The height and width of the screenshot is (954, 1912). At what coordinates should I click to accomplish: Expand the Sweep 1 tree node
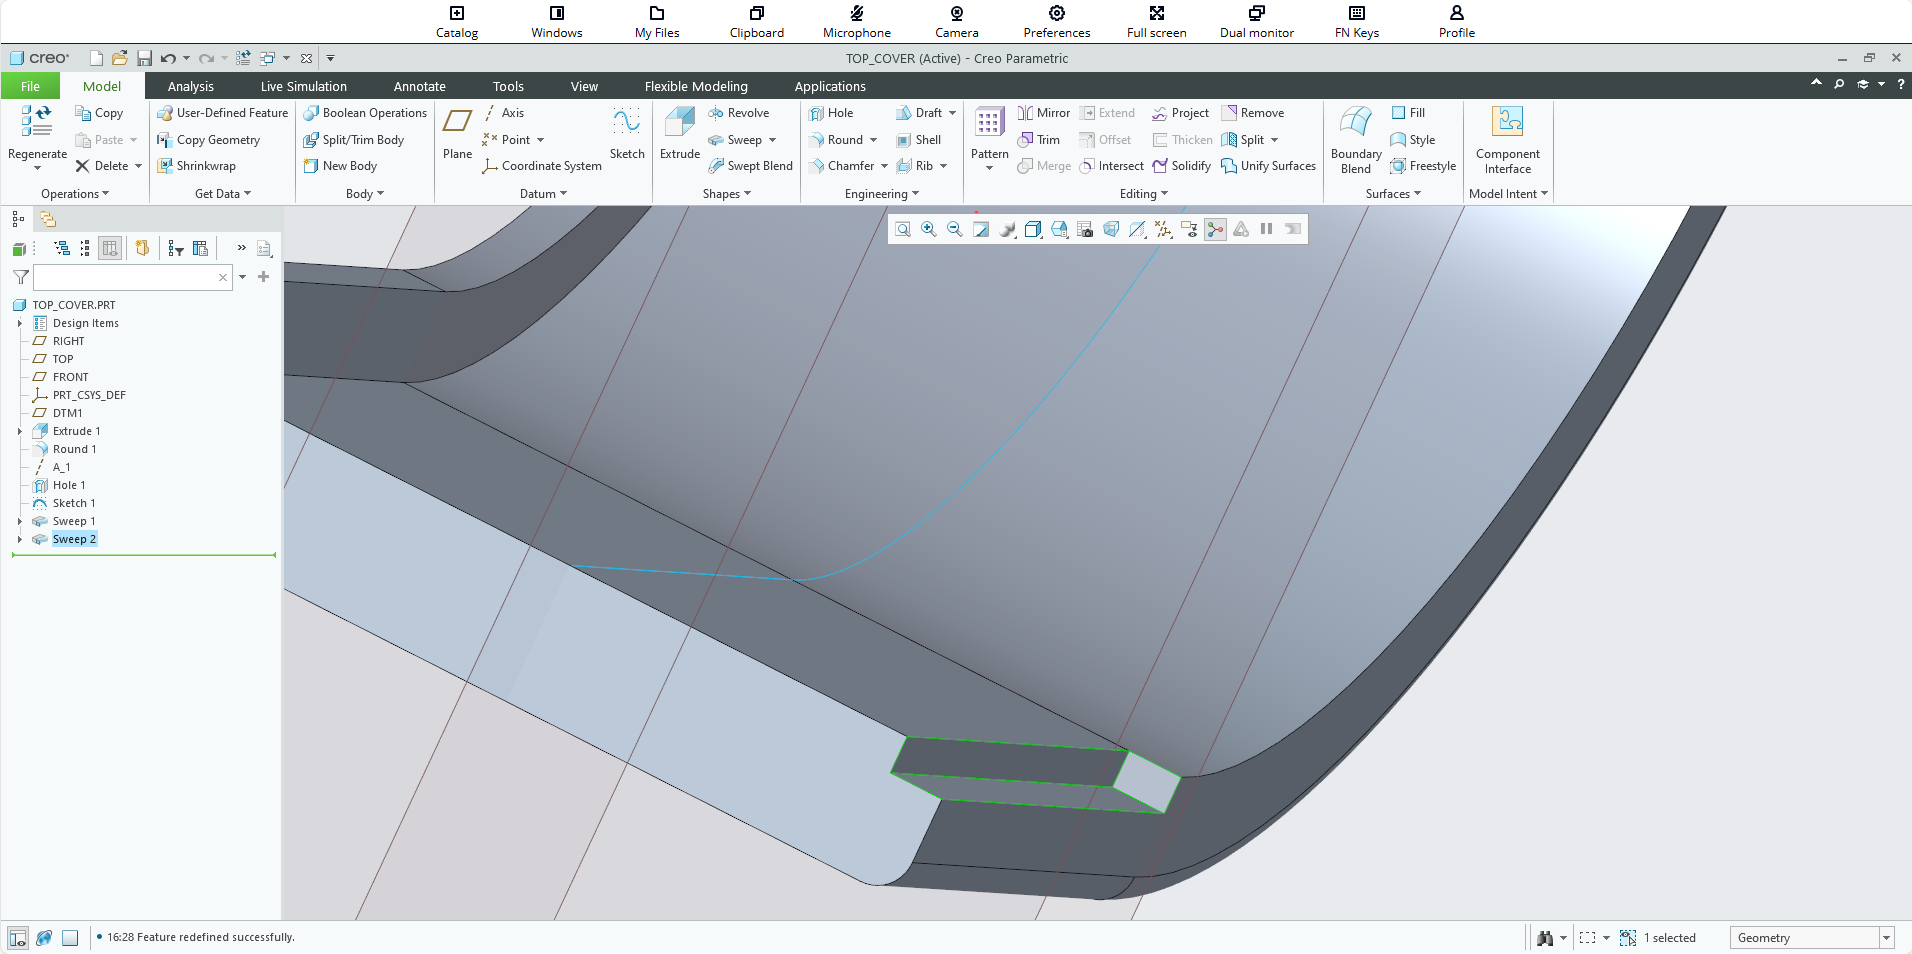coord(20,521)
